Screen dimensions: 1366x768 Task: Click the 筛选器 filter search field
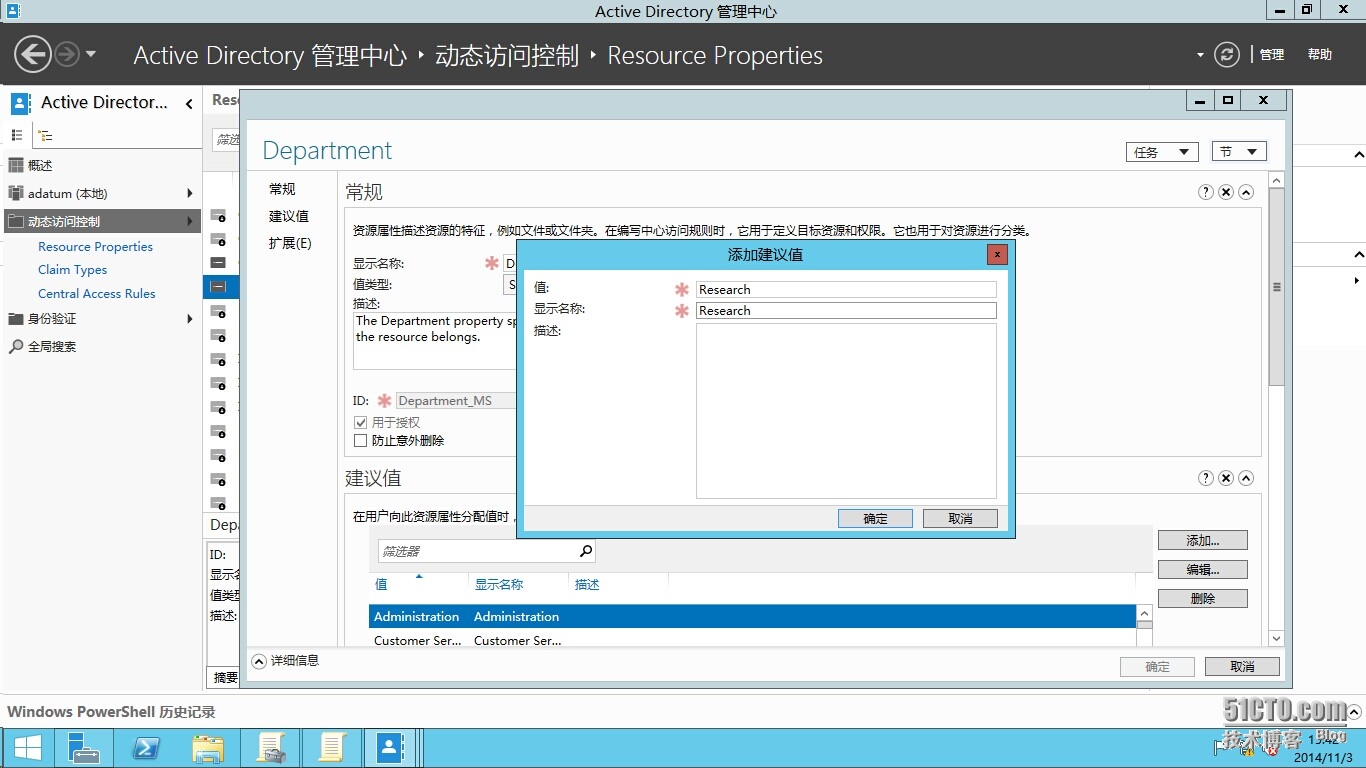[x=480, y=550]
